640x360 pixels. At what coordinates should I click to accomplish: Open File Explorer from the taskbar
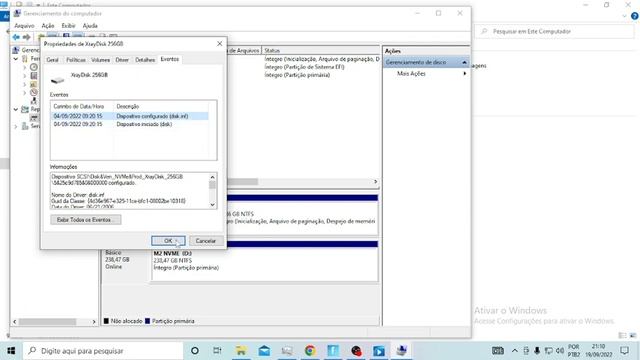[241, 351]
